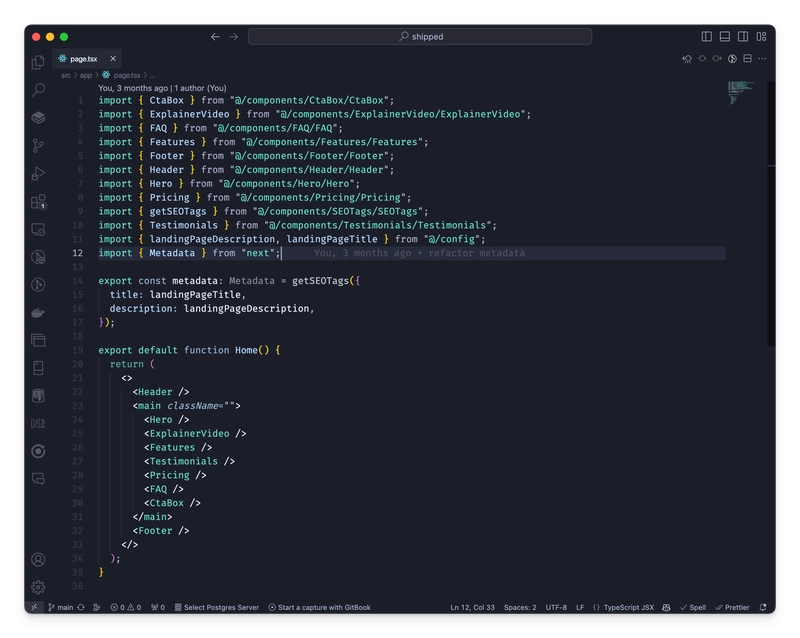Viewport: 800px width, 638px height.
Task: Click the '<ExplainerVideo />' JSX line
Action: [x=195, y=433]
